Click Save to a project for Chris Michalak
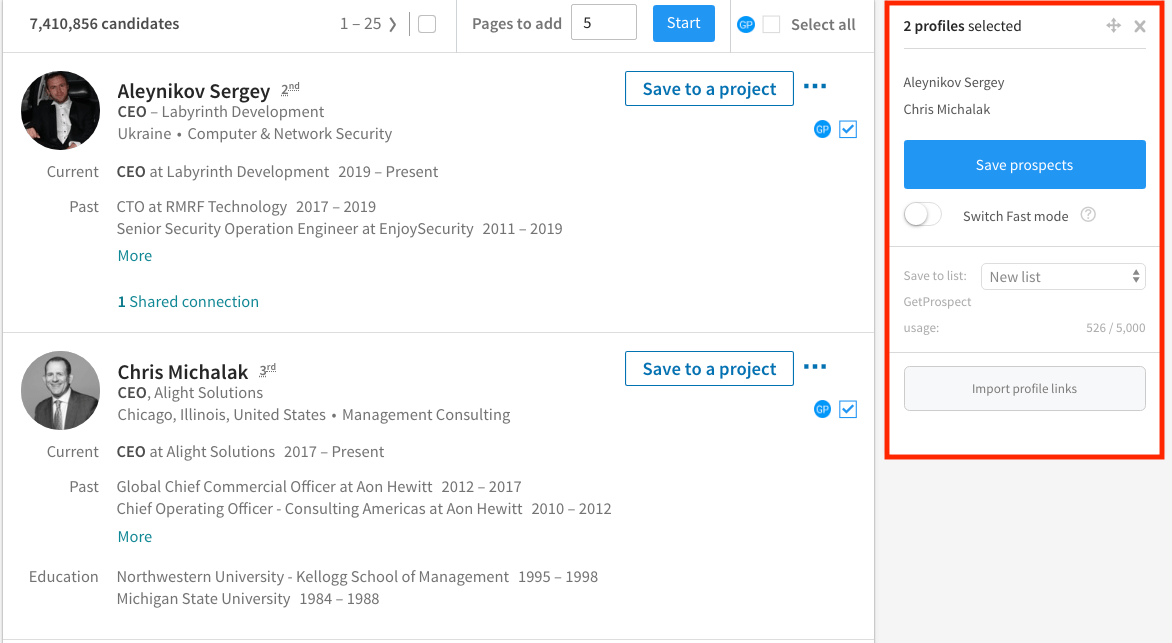Screen dimensions: 1172x643 tap(709, 369)
